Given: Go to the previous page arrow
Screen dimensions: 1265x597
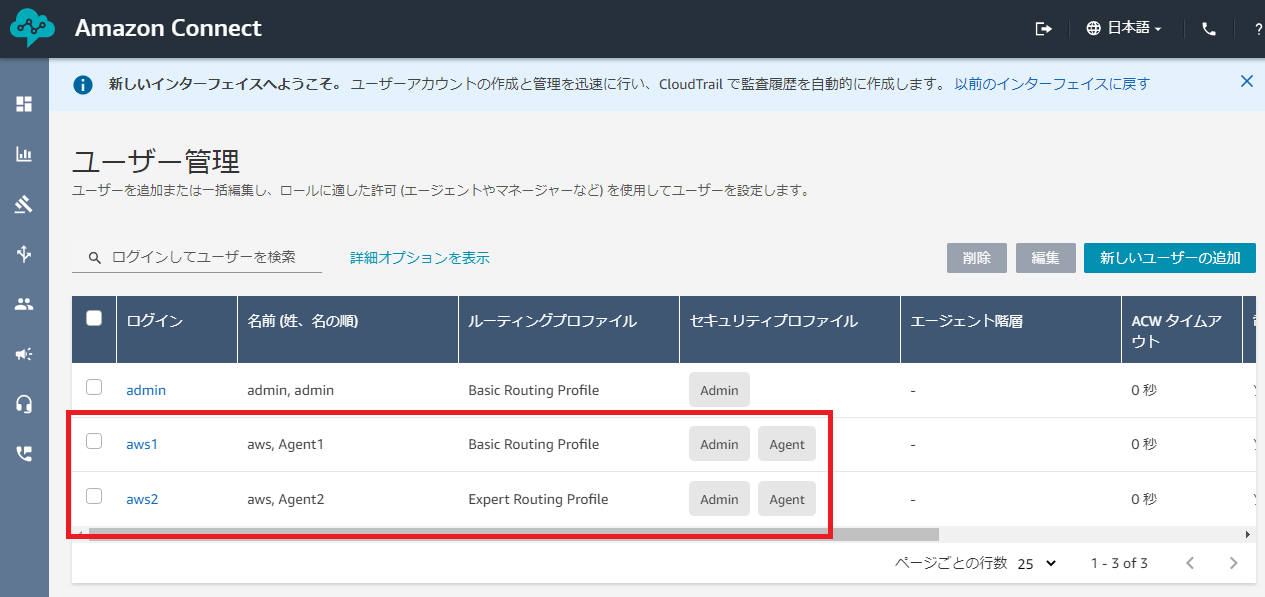Looking at the screenshot, I should (x=1190, y=563).
